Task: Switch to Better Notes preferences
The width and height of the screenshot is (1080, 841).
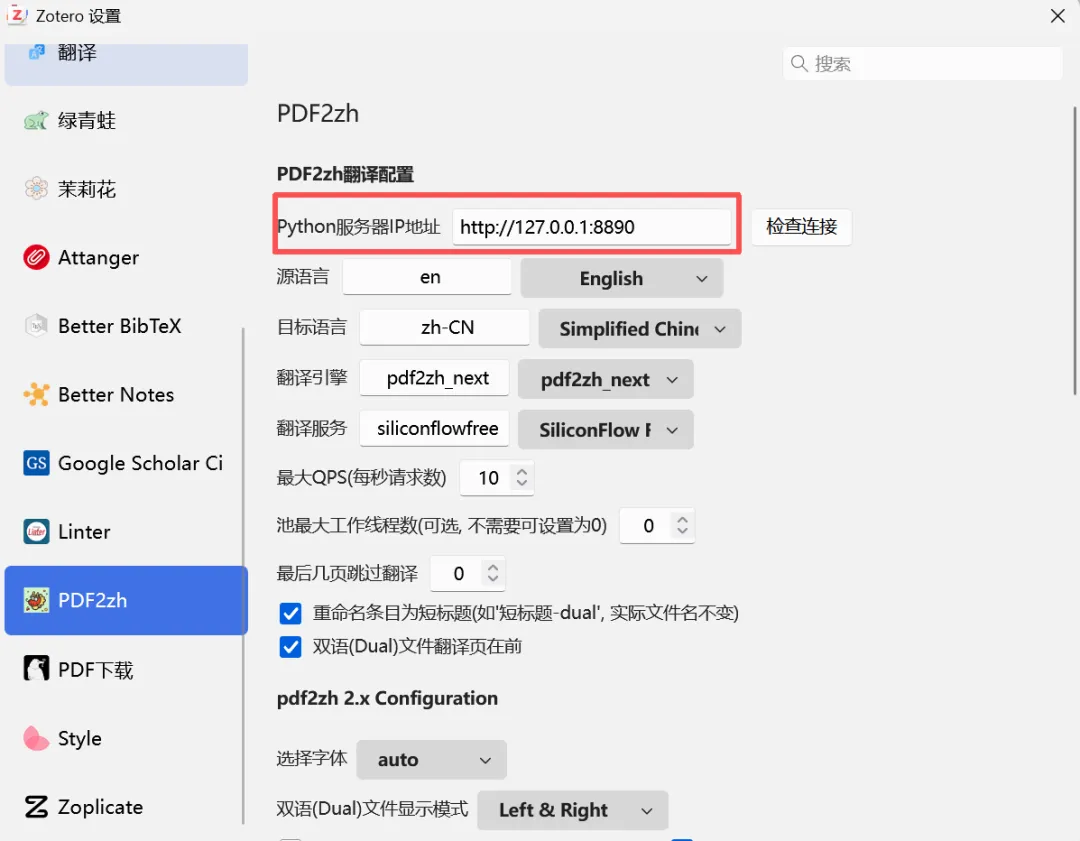Action: tap(126, 395)
